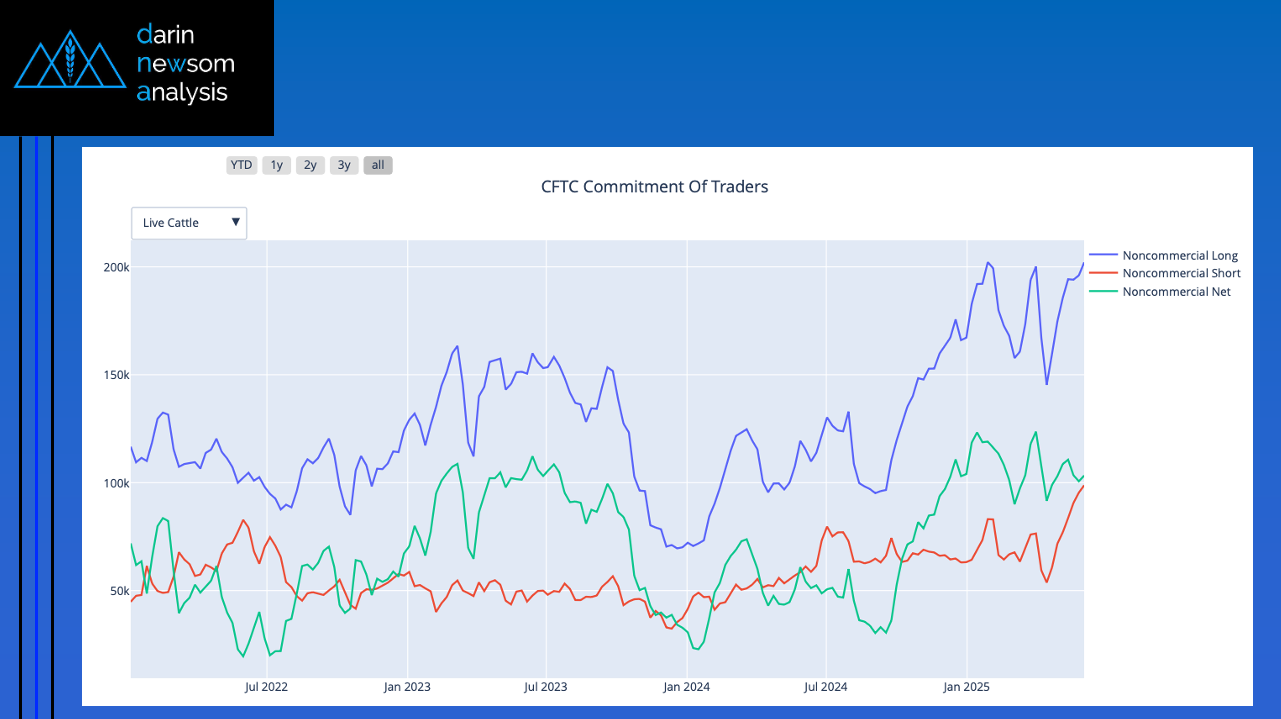Click blue line swatch in legend
Image resolution: width=1281 pixels, height=719 pixels.
pos(1102,256)
